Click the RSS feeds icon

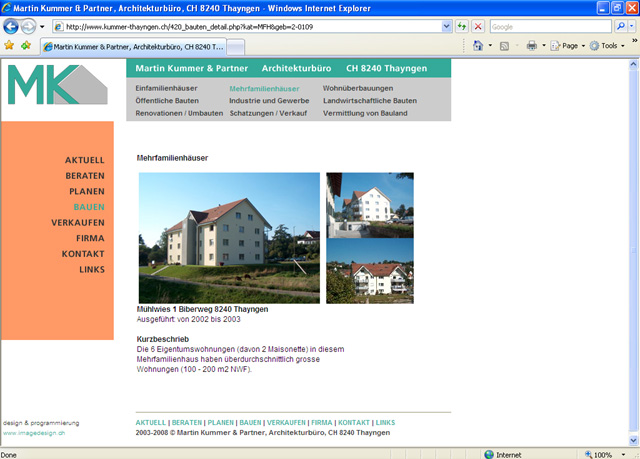tap(505, 46)
